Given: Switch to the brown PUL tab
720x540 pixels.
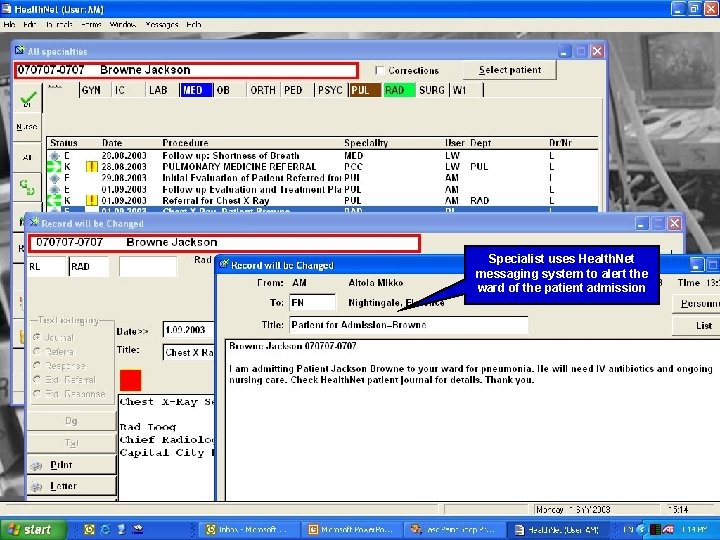Looking at the screenshot, I should click(x=365, y=90).
